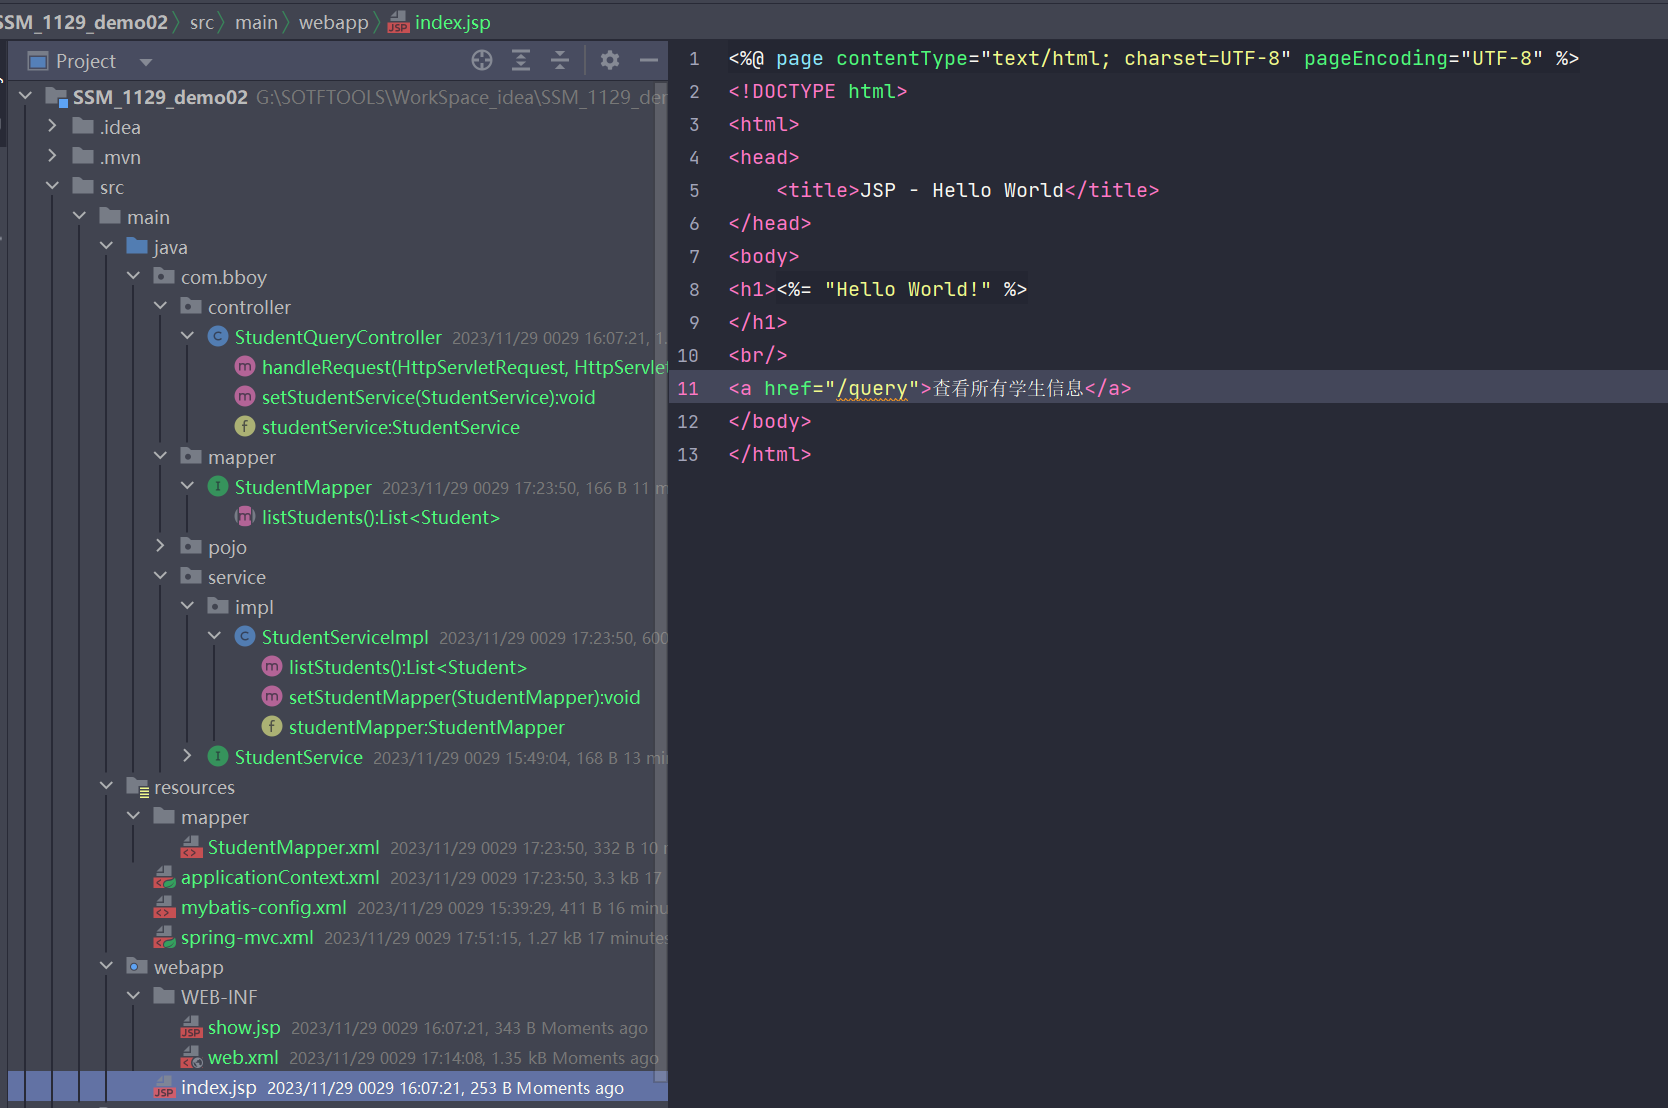Screen dimensions: 1668x1108
Task: Click the Expand All icon in Project toolbar
Action: click(x=521, y=60)
